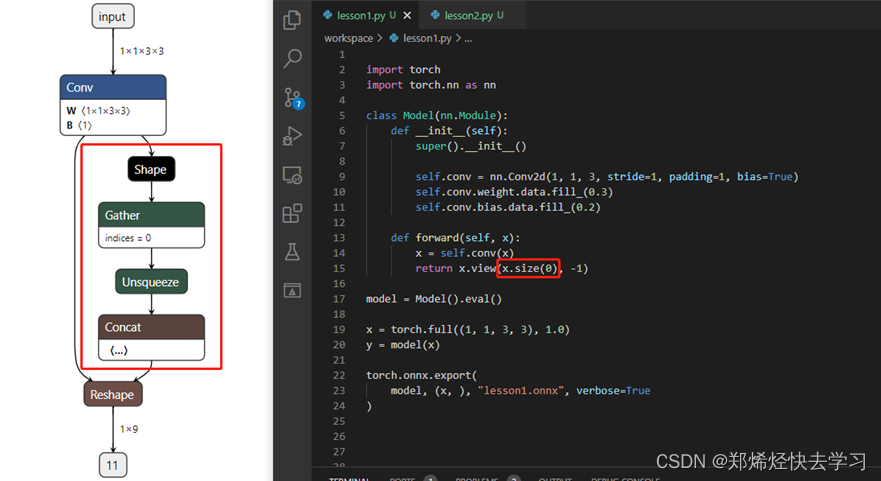881x481 pixels.
Task: Click the Concat node in graph
Action: pos(151,327)
